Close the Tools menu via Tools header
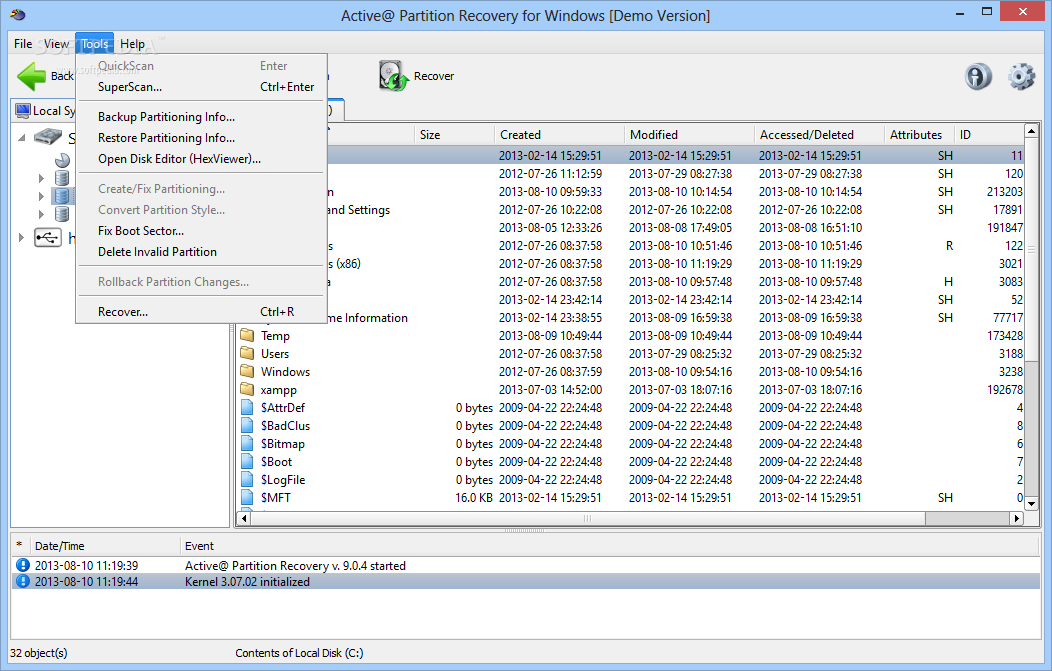This screenshot has width=1052, height=671. 95,44
